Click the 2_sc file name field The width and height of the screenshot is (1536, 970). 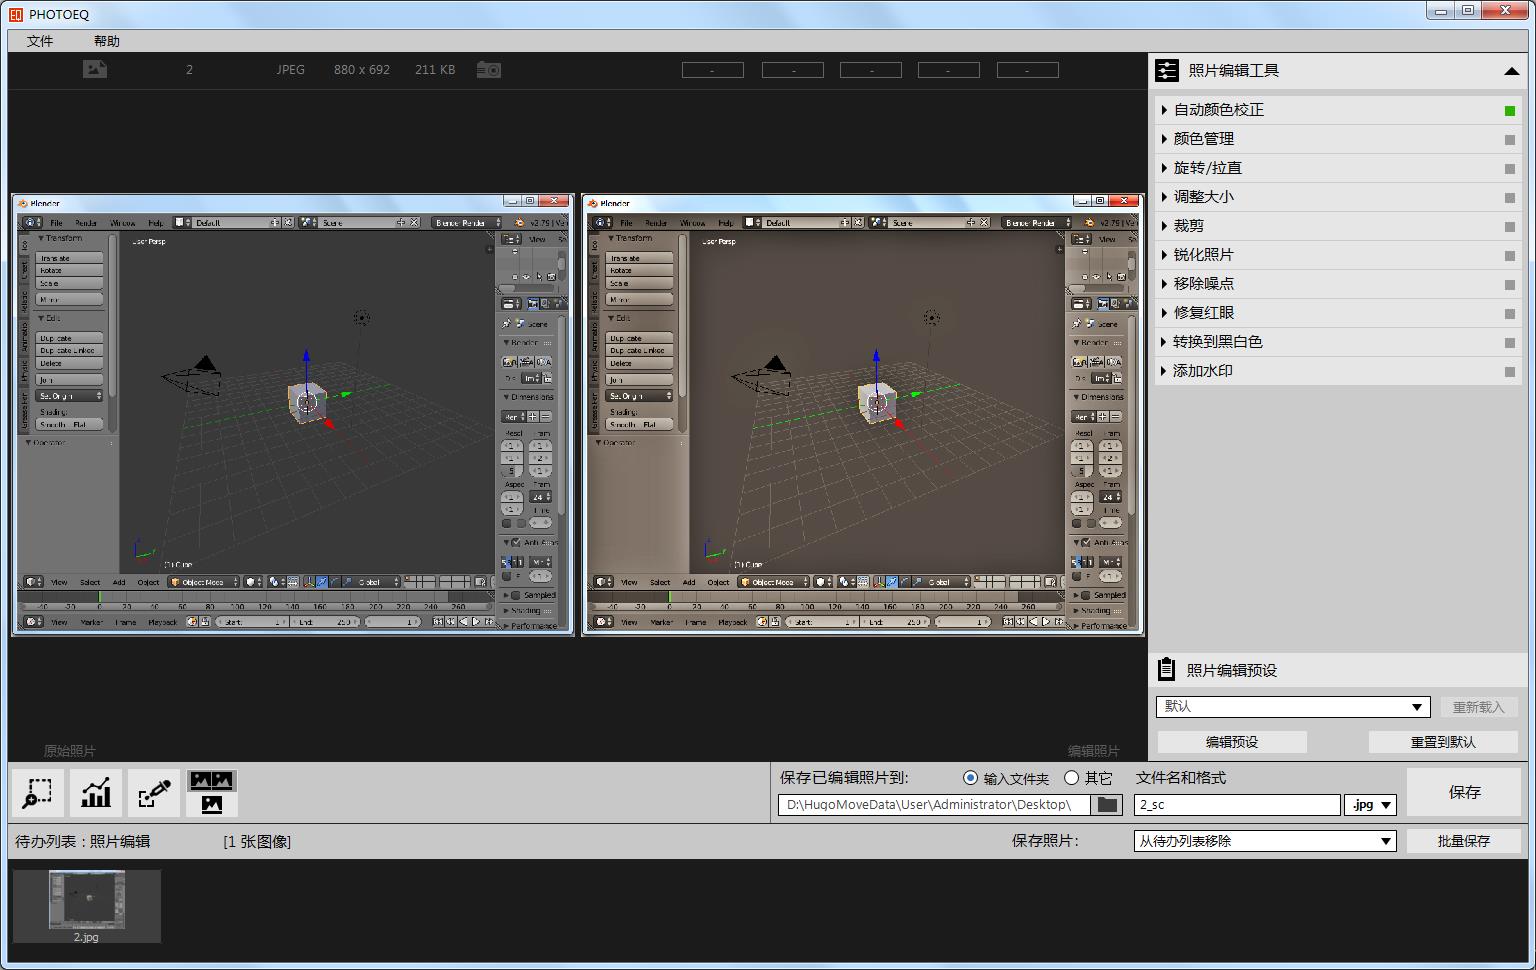1236,805
